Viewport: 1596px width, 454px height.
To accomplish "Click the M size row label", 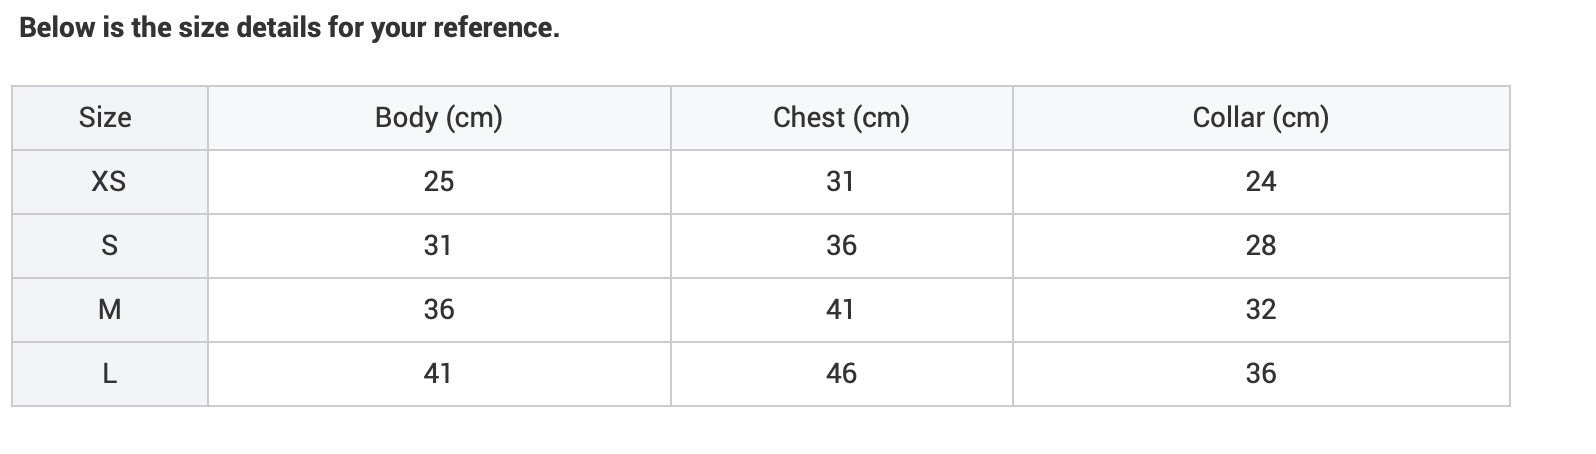I will point(110,310).
